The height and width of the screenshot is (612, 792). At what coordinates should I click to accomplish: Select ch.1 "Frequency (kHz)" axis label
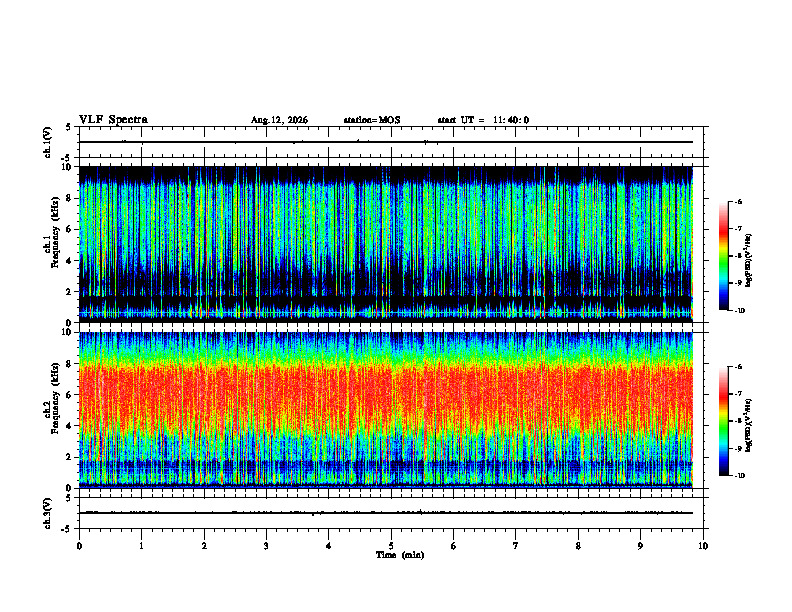pyautogui.click(x=55, y=232)
